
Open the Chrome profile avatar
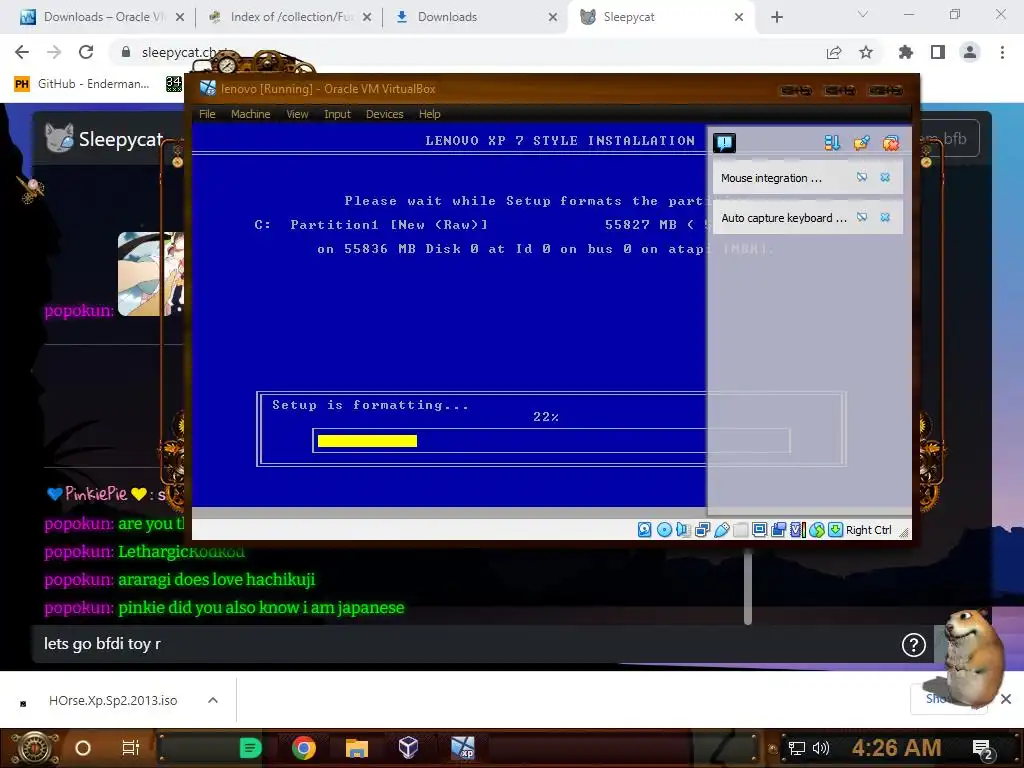coord(970,52)
